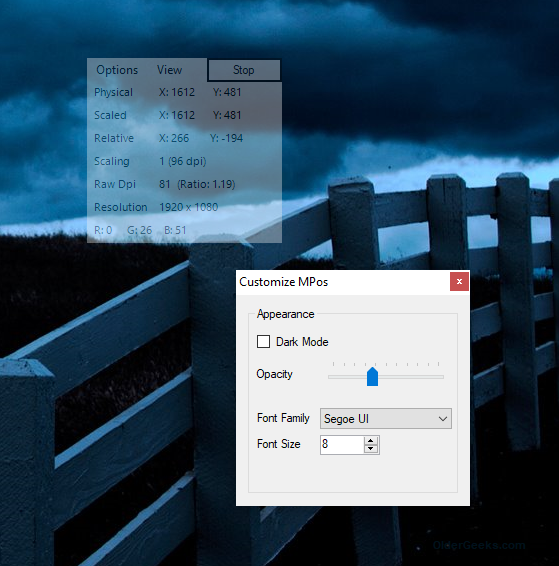Click the Stop button

(244, 70)
